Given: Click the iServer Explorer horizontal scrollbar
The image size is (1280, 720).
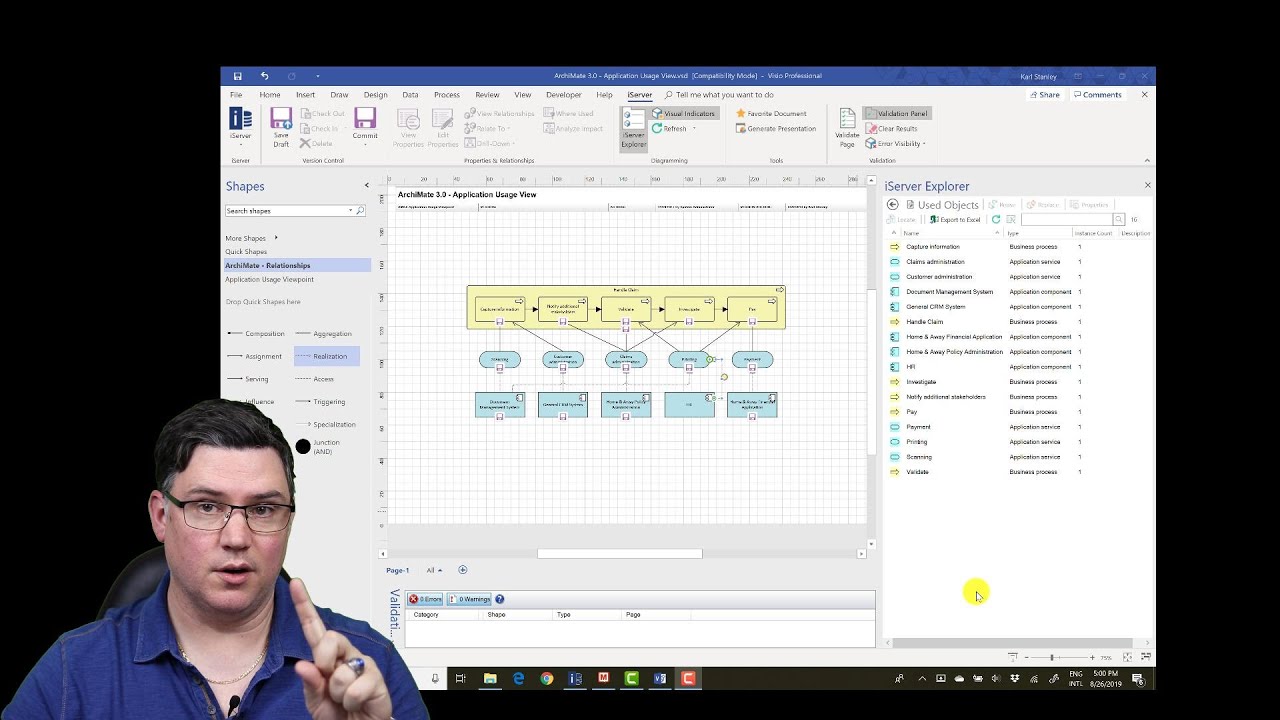Looking at the screenshot, I should tap(1012, 643).
